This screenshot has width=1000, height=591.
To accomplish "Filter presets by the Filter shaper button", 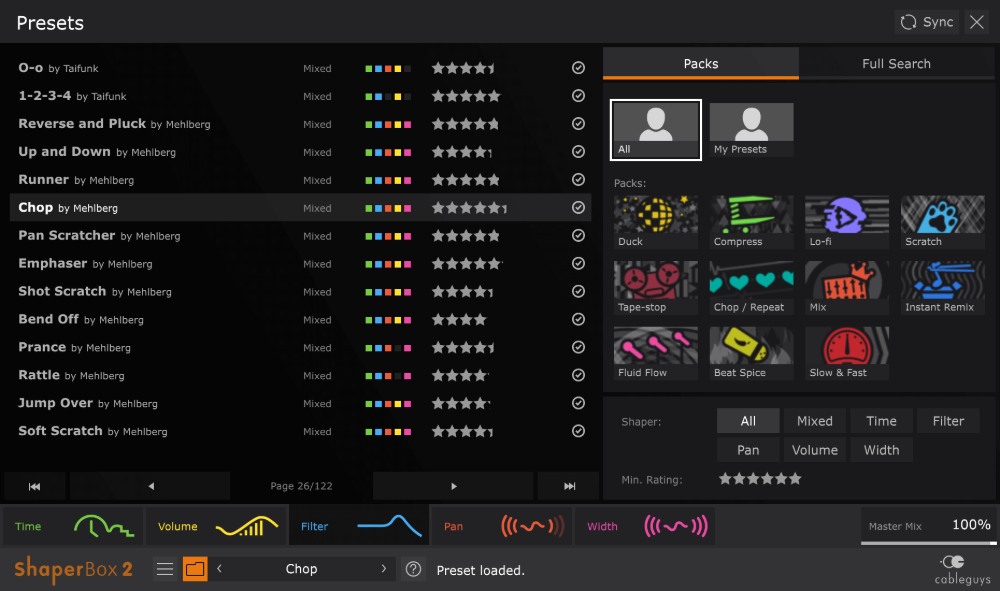I will click(x=948, y=421).
